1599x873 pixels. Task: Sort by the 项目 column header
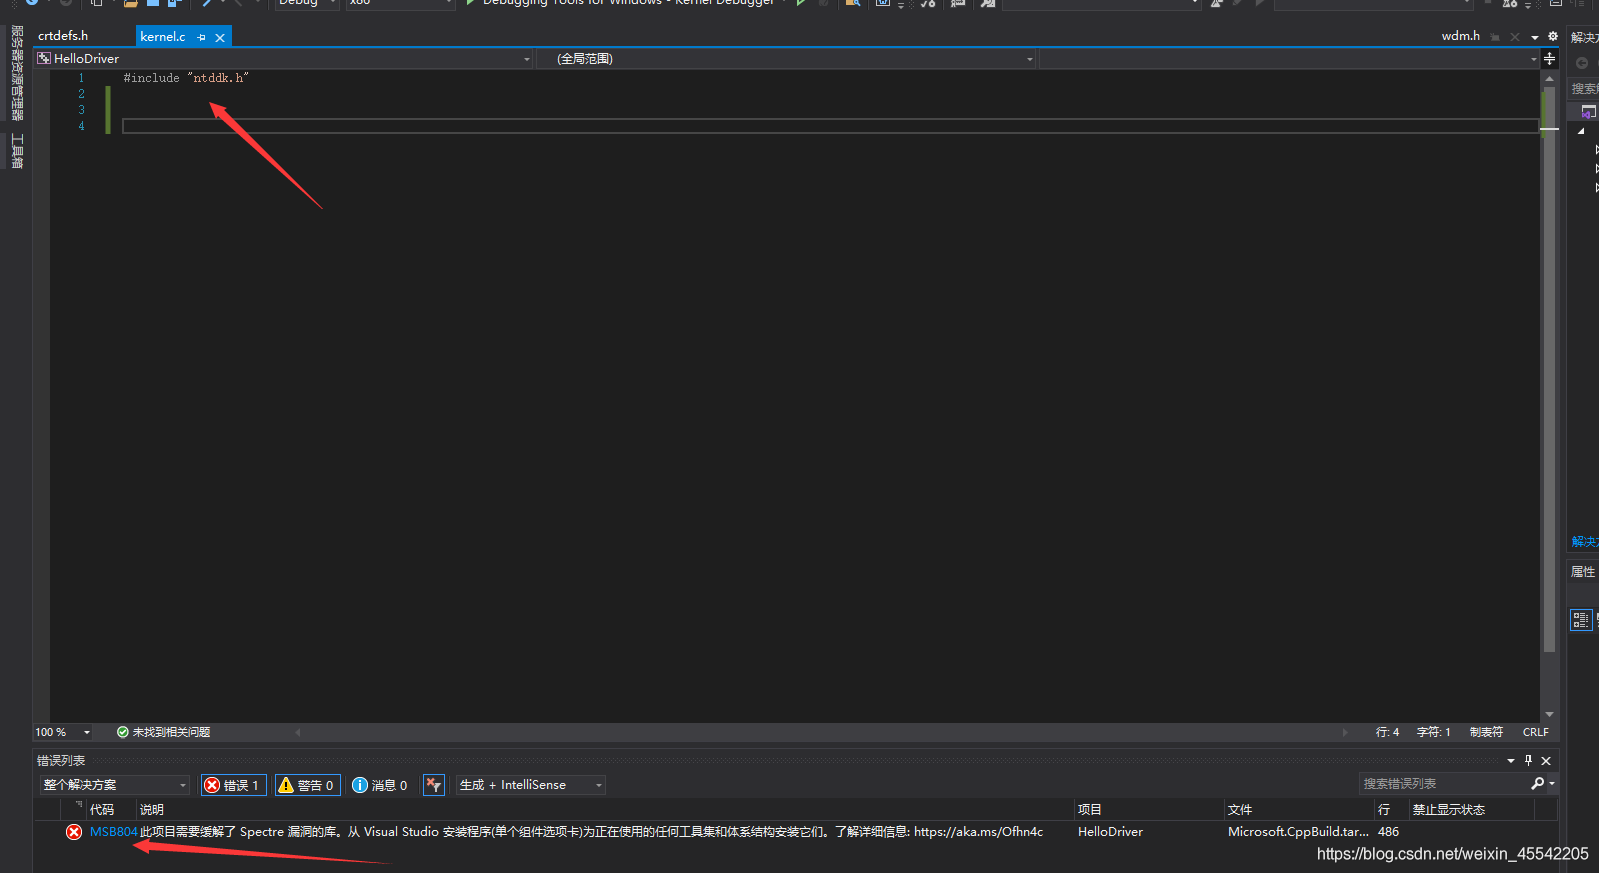click(1090, 810)
